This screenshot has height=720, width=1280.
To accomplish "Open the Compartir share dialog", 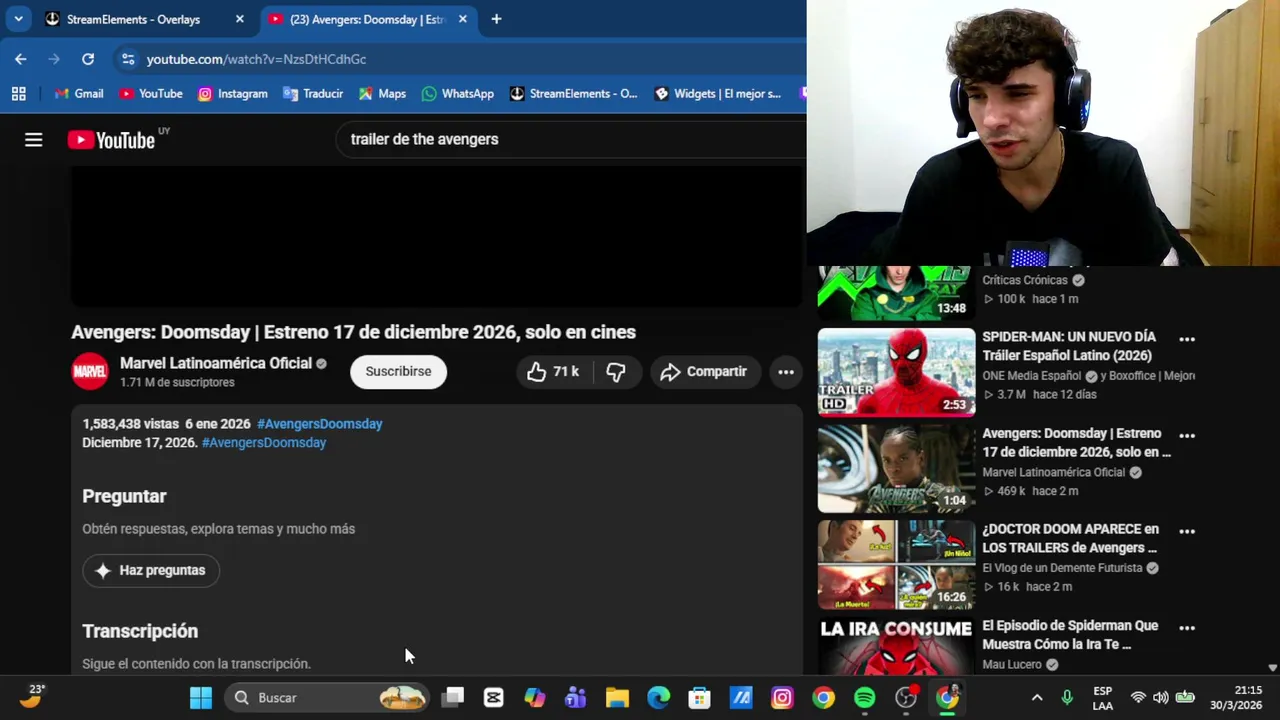I will tap(705, 372).
